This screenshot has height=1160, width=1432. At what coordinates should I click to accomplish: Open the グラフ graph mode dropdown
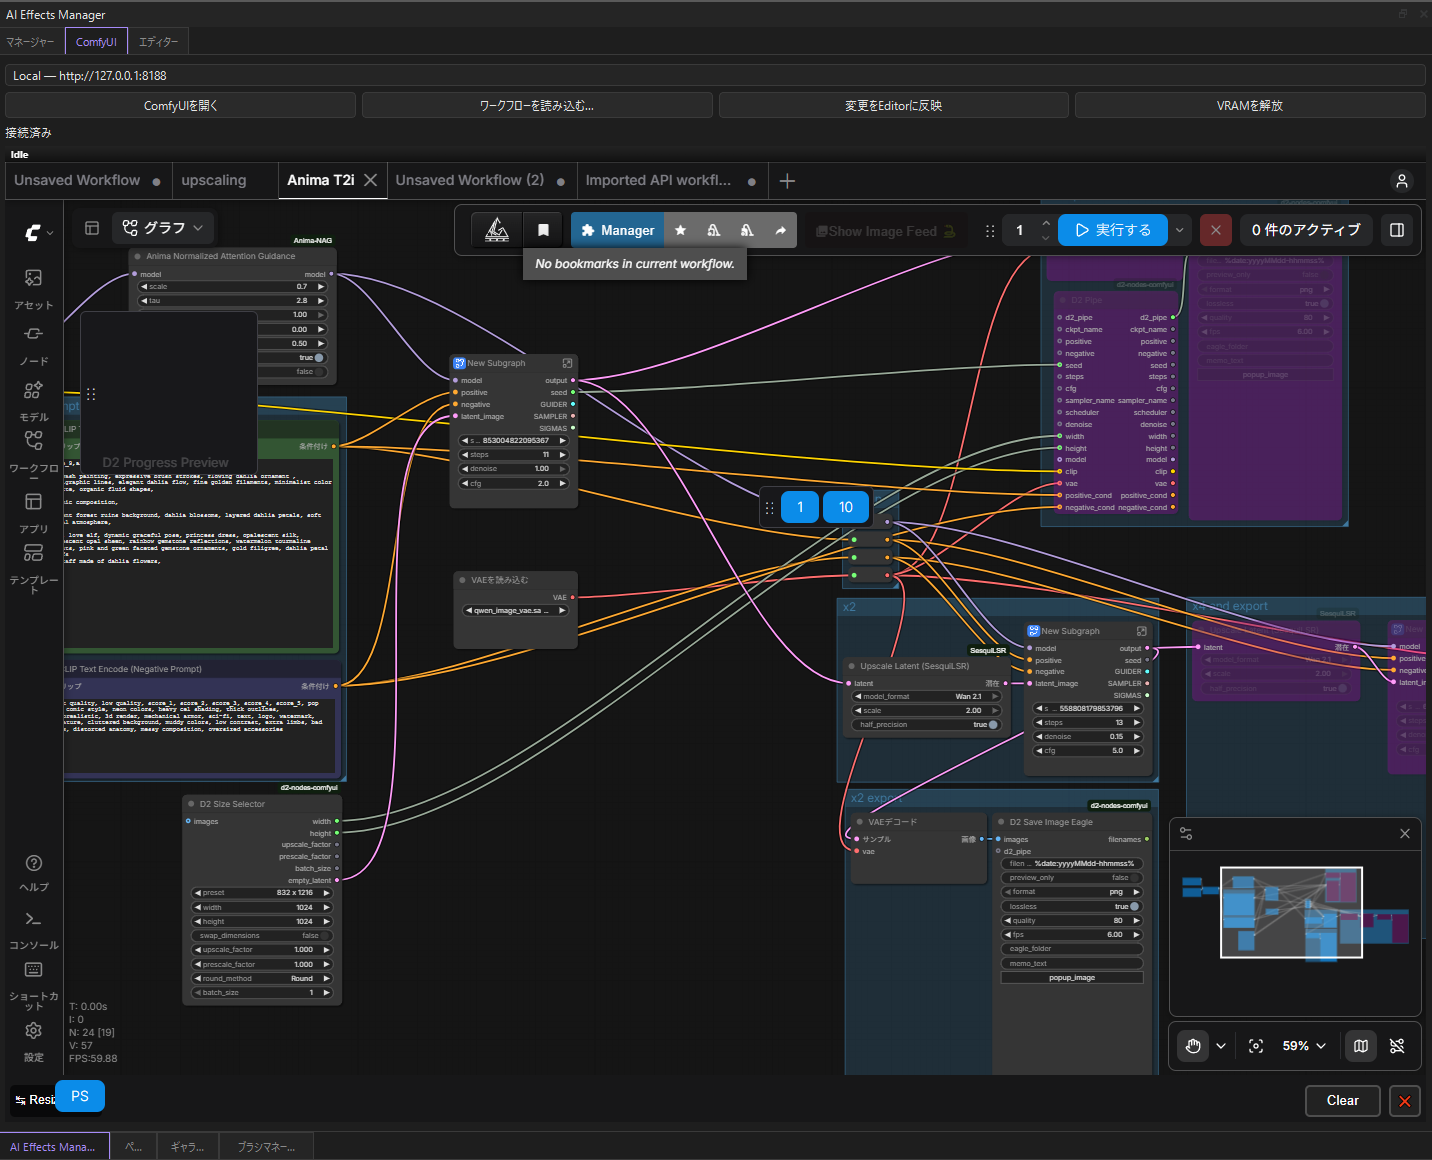163,228
